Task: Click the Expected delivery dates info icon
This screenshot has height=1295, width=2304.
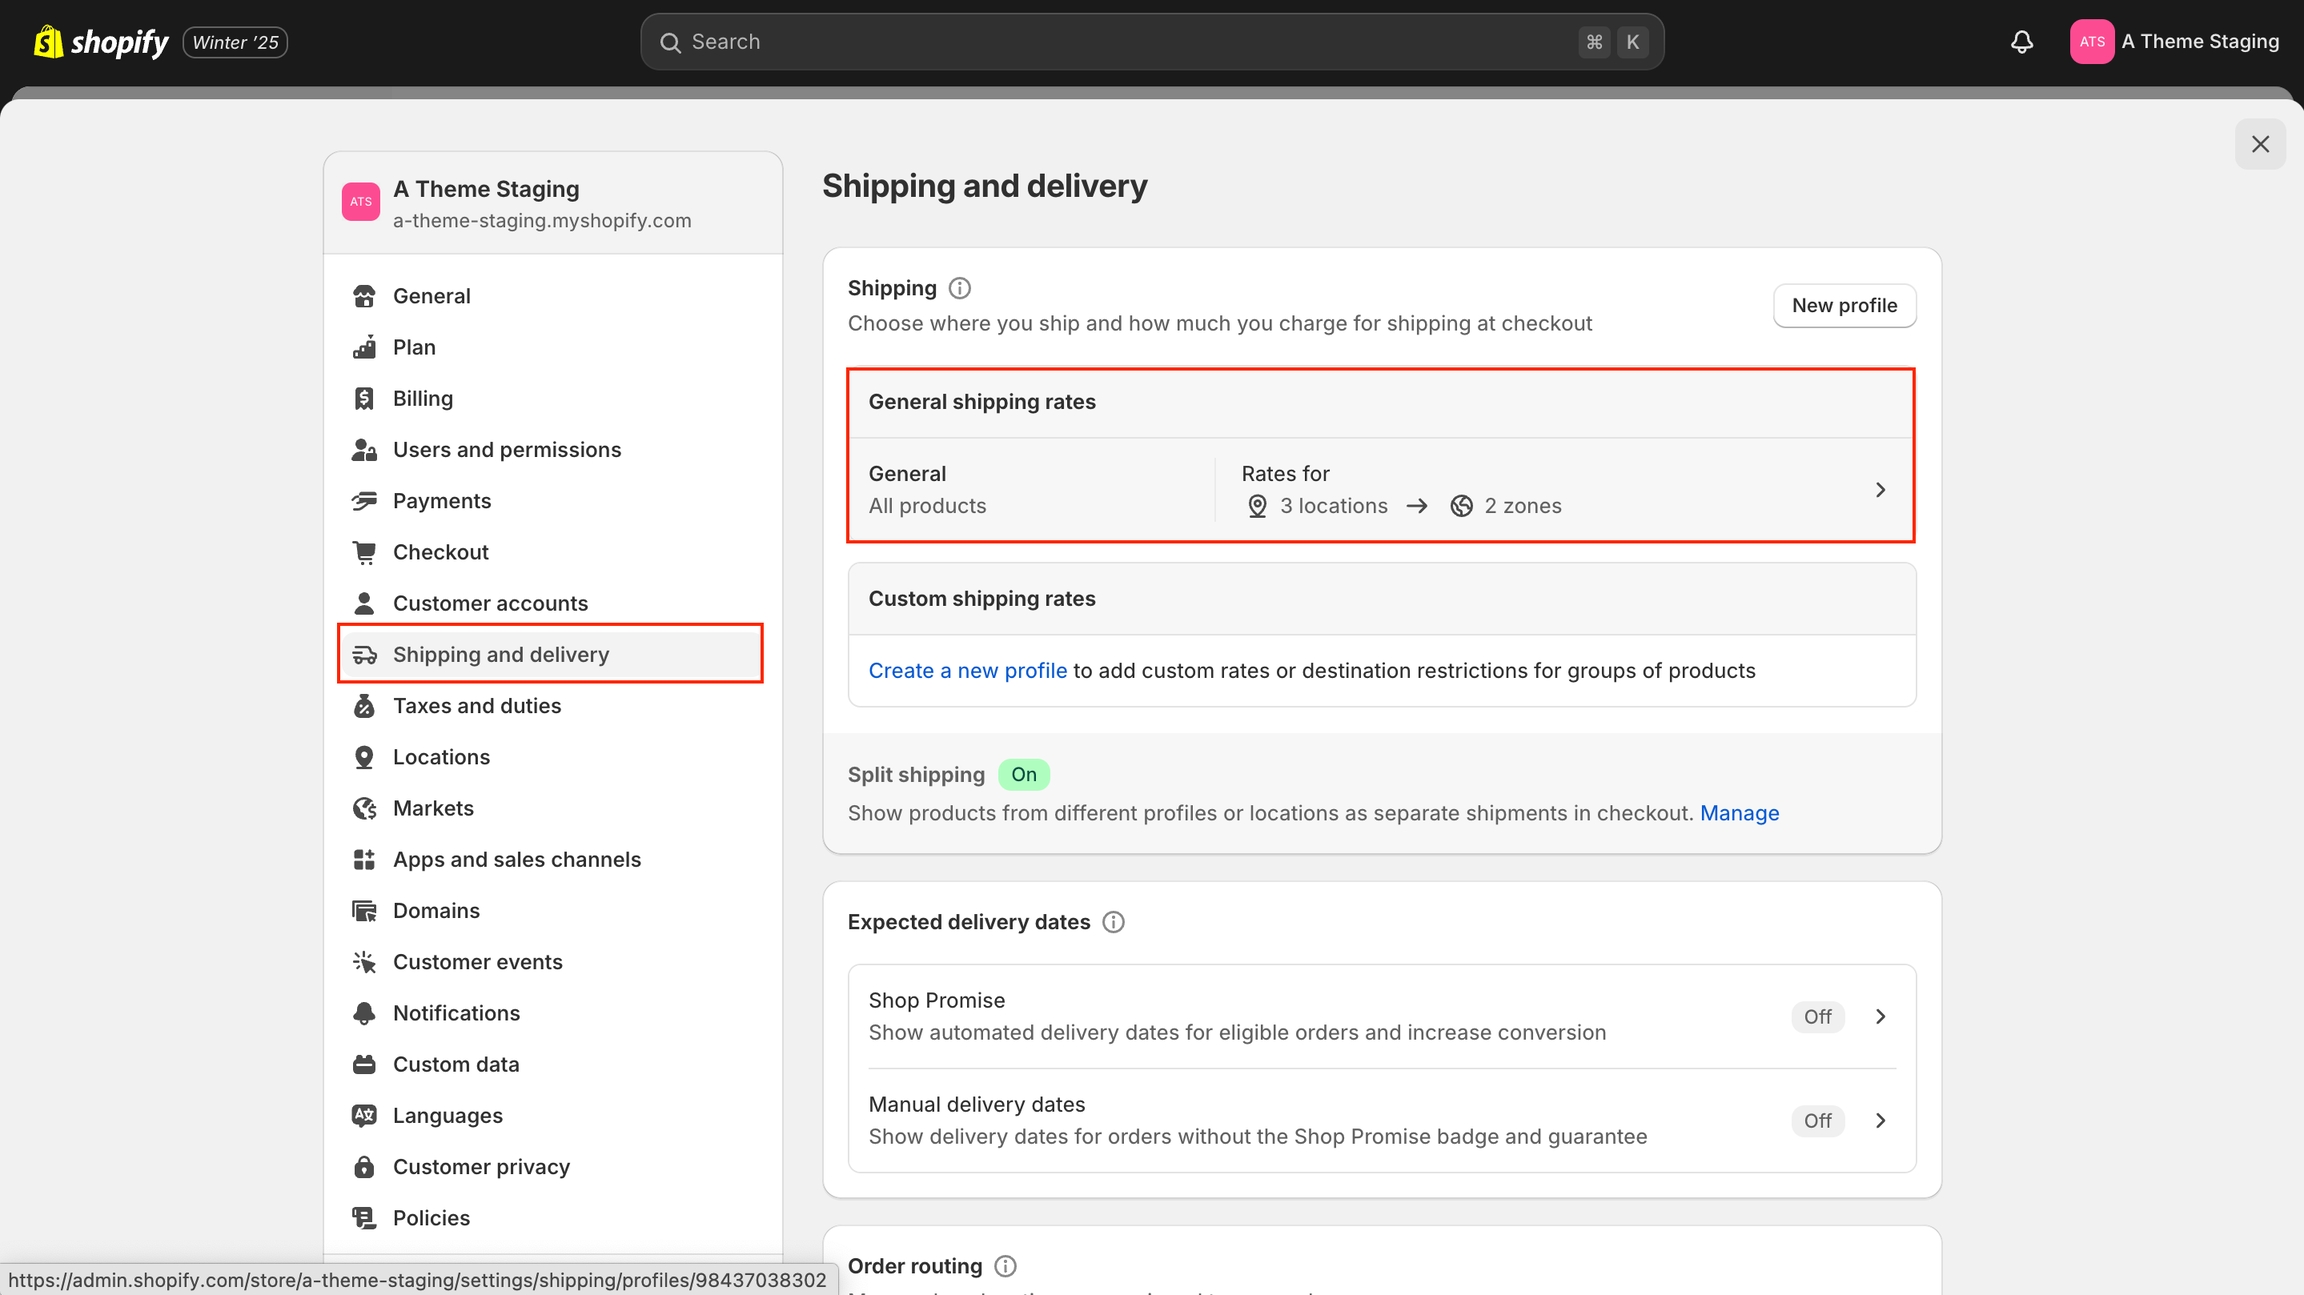Action: [x=1113, y=922]
